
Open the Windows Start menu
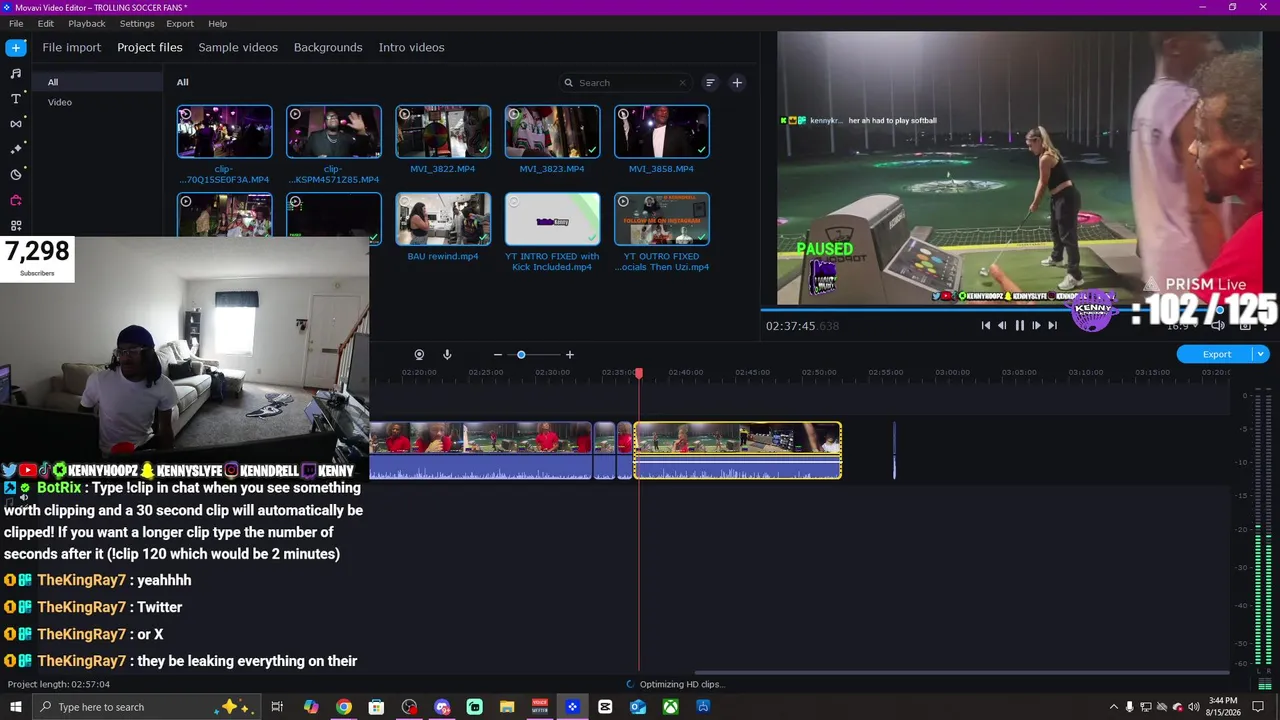pos(15,707)
